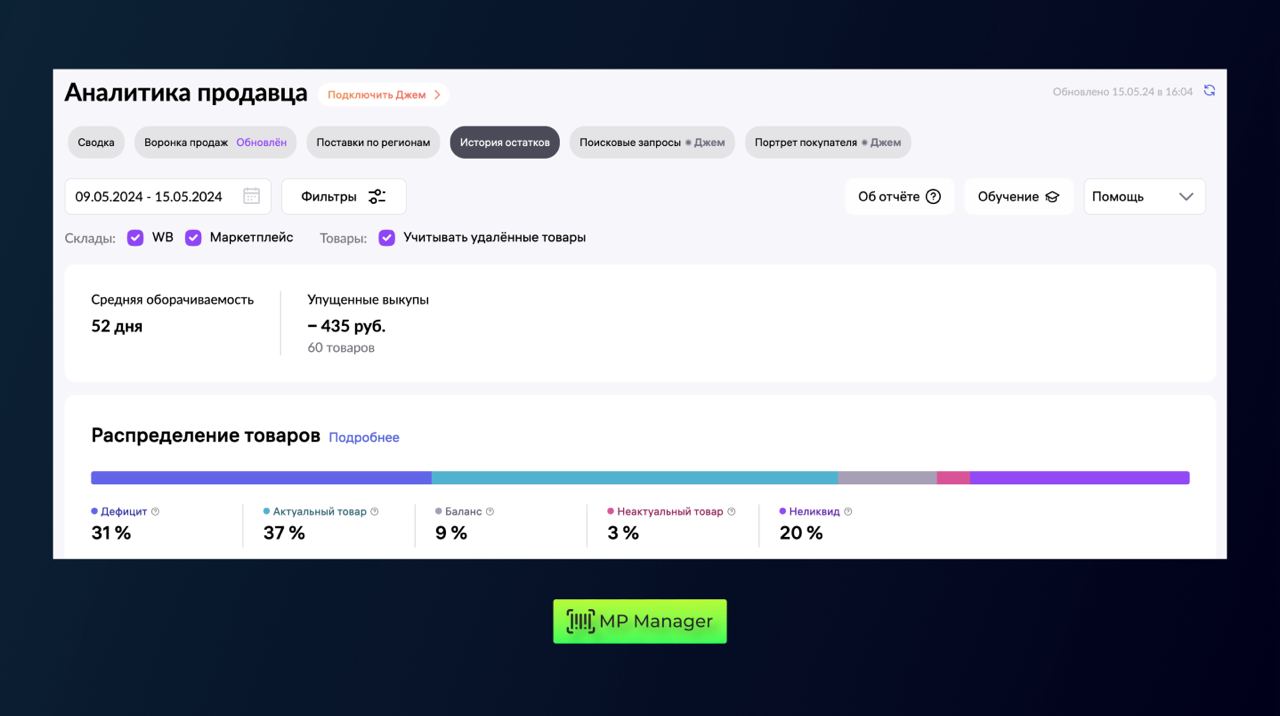The width and height of the screenshot is (1280, 716).
Task: Disable Учитывать удалённые товары checkbox
Action: (x=387, y=238)
